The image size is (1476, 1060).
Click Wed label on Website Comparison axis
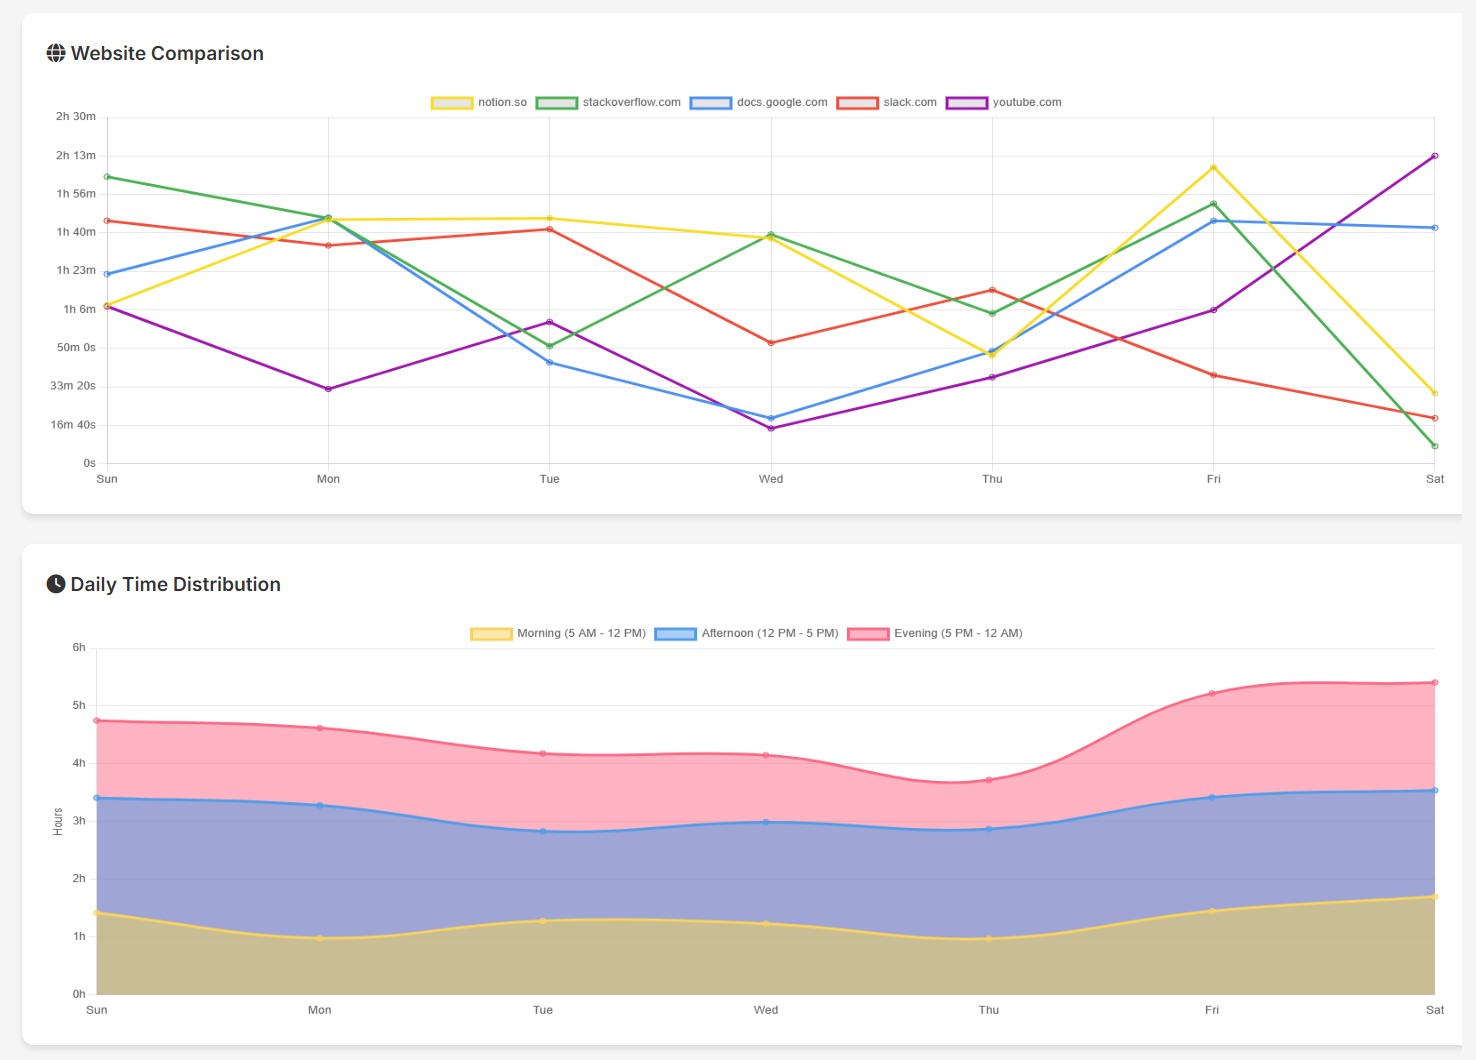(x=771, y=479)
